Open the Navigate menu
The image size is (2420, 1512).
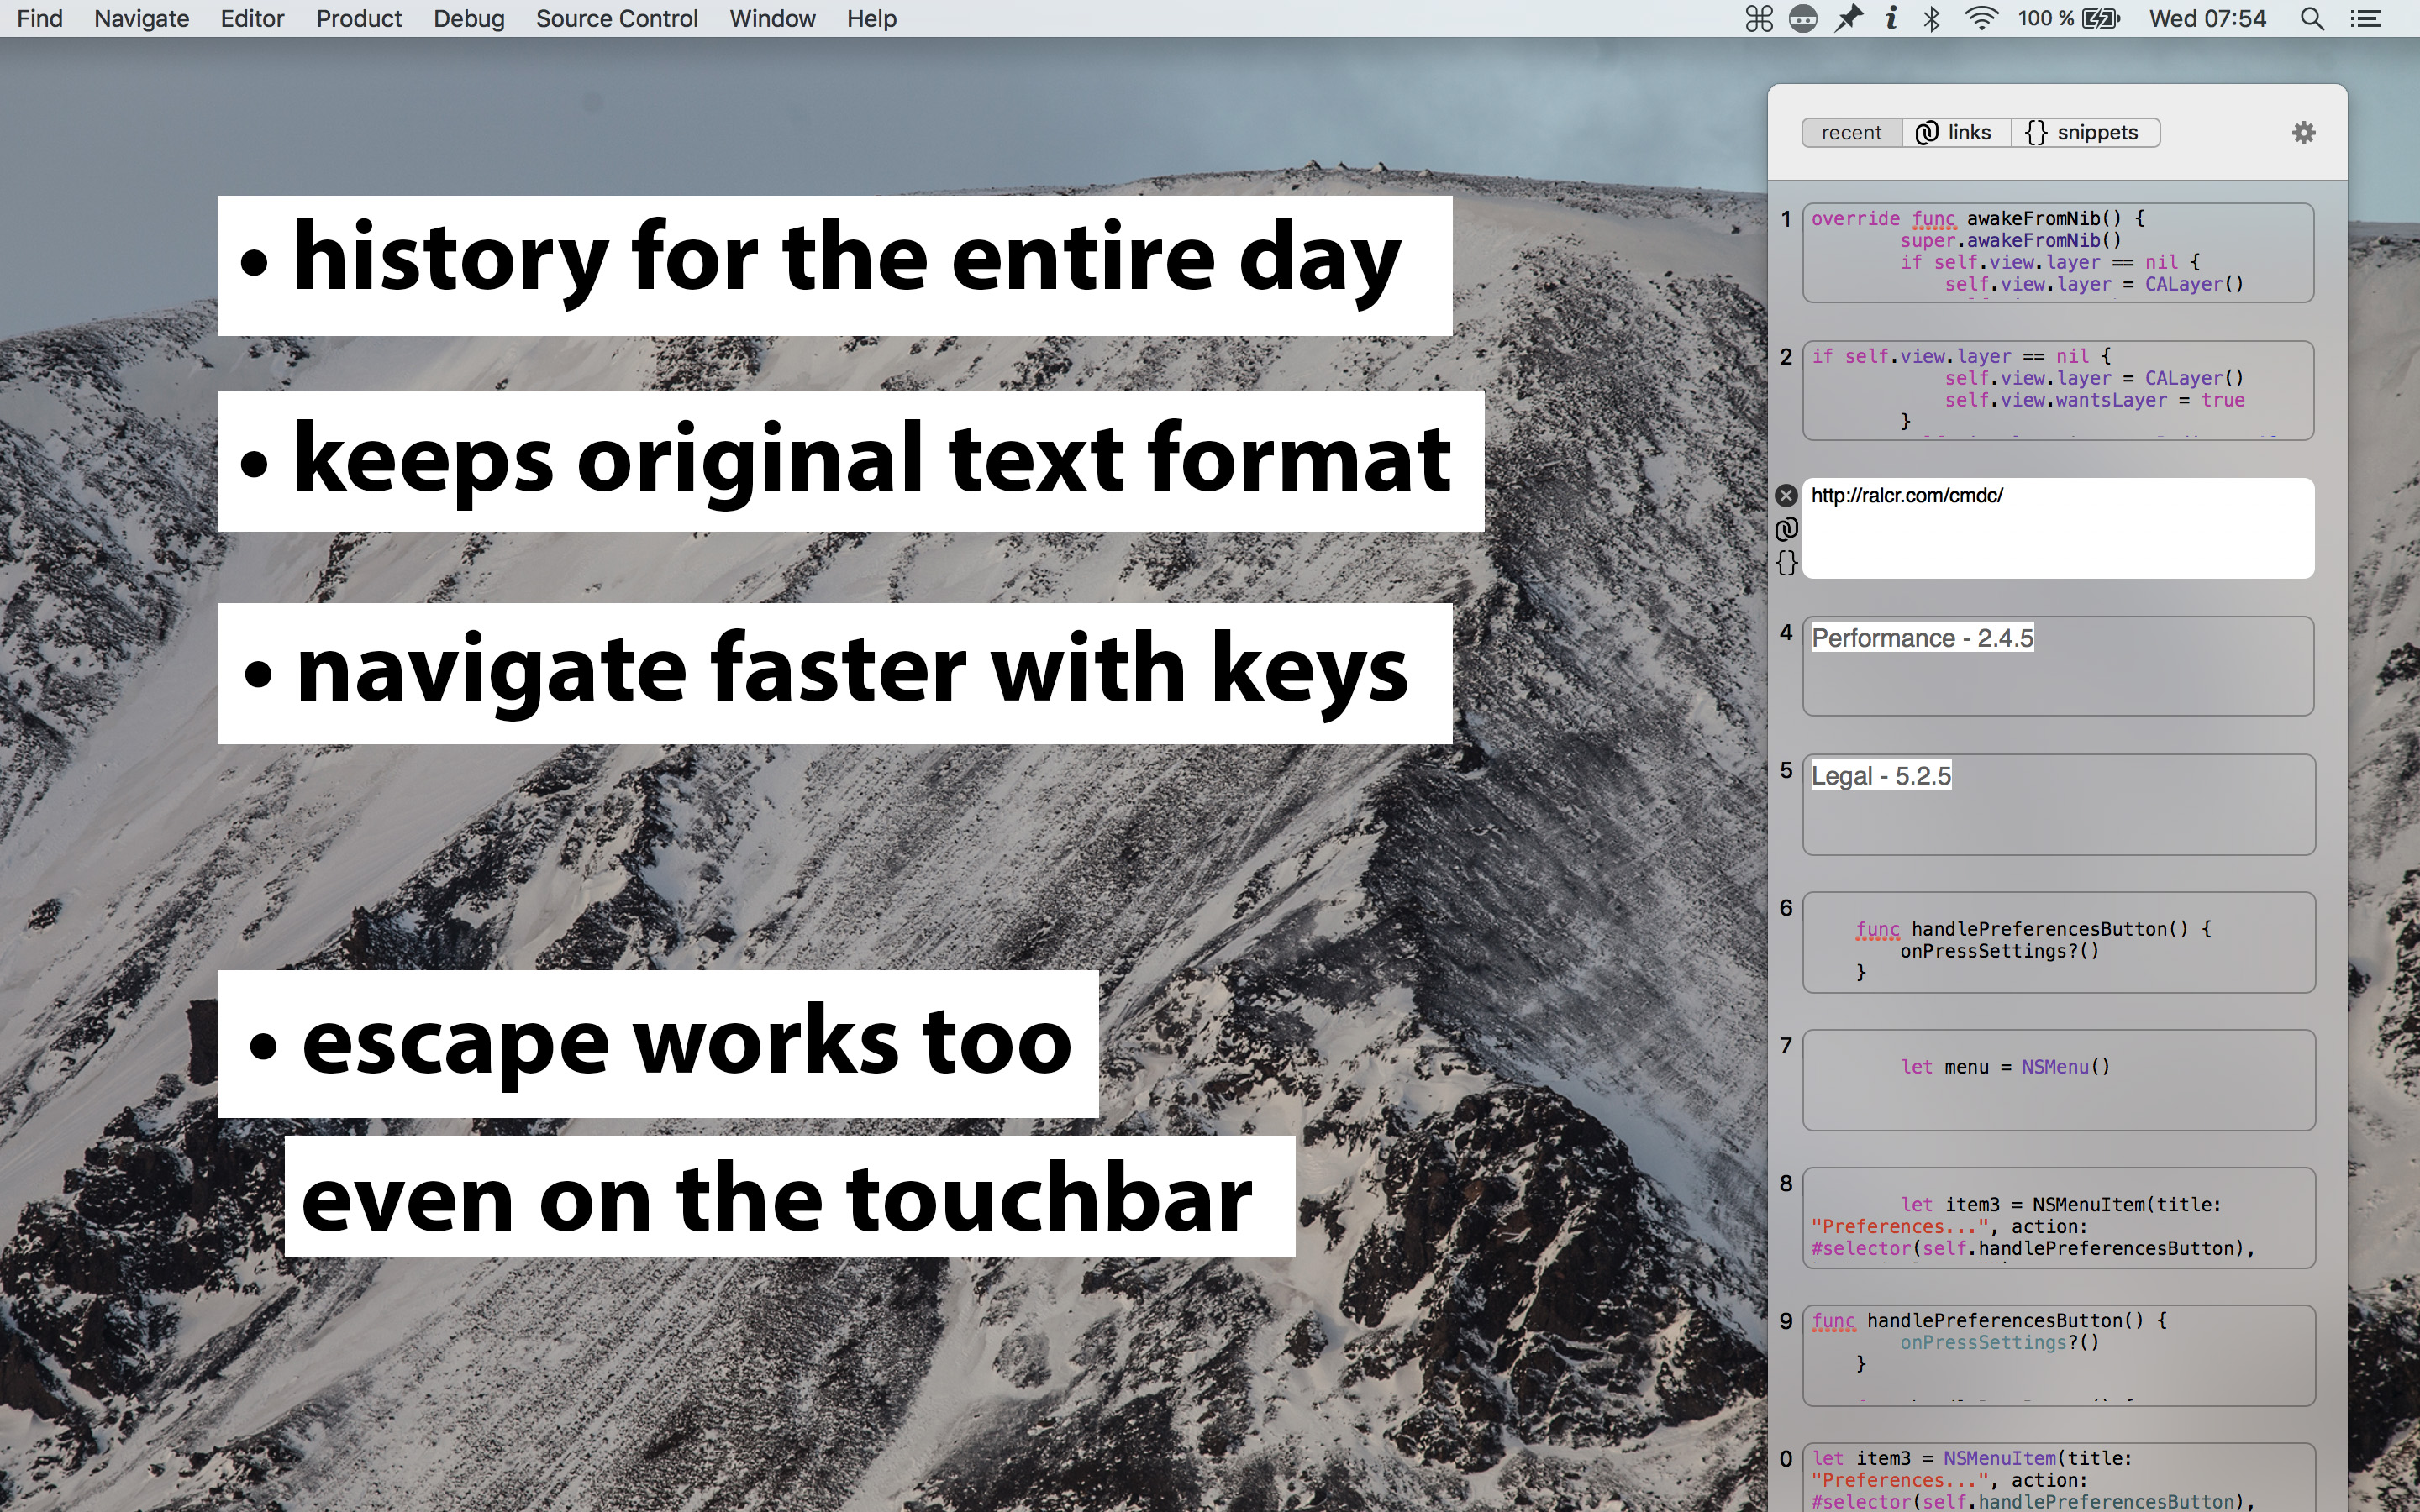(x=141, y=18)
